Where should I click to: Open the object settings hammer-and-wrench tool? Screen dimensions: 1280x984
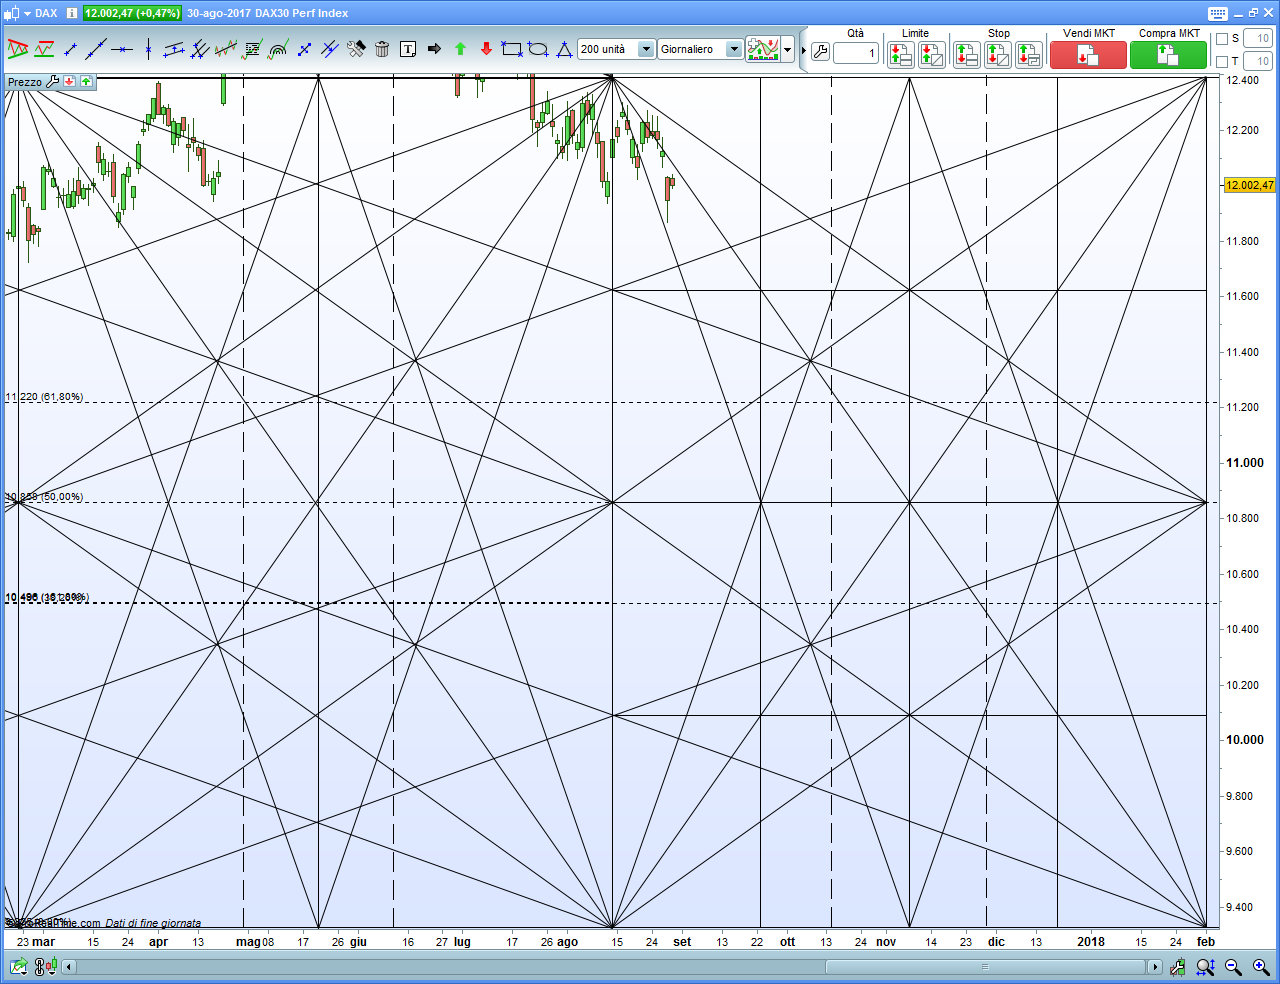pos(356,49)
